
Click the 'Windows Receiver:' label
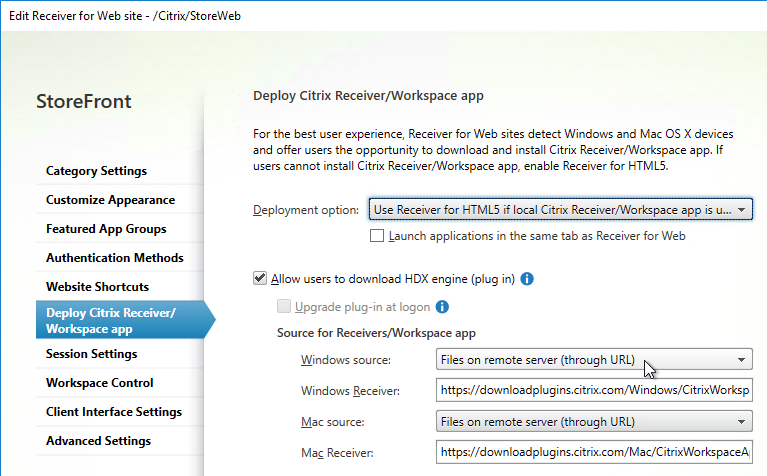click(x=350, y=391)
